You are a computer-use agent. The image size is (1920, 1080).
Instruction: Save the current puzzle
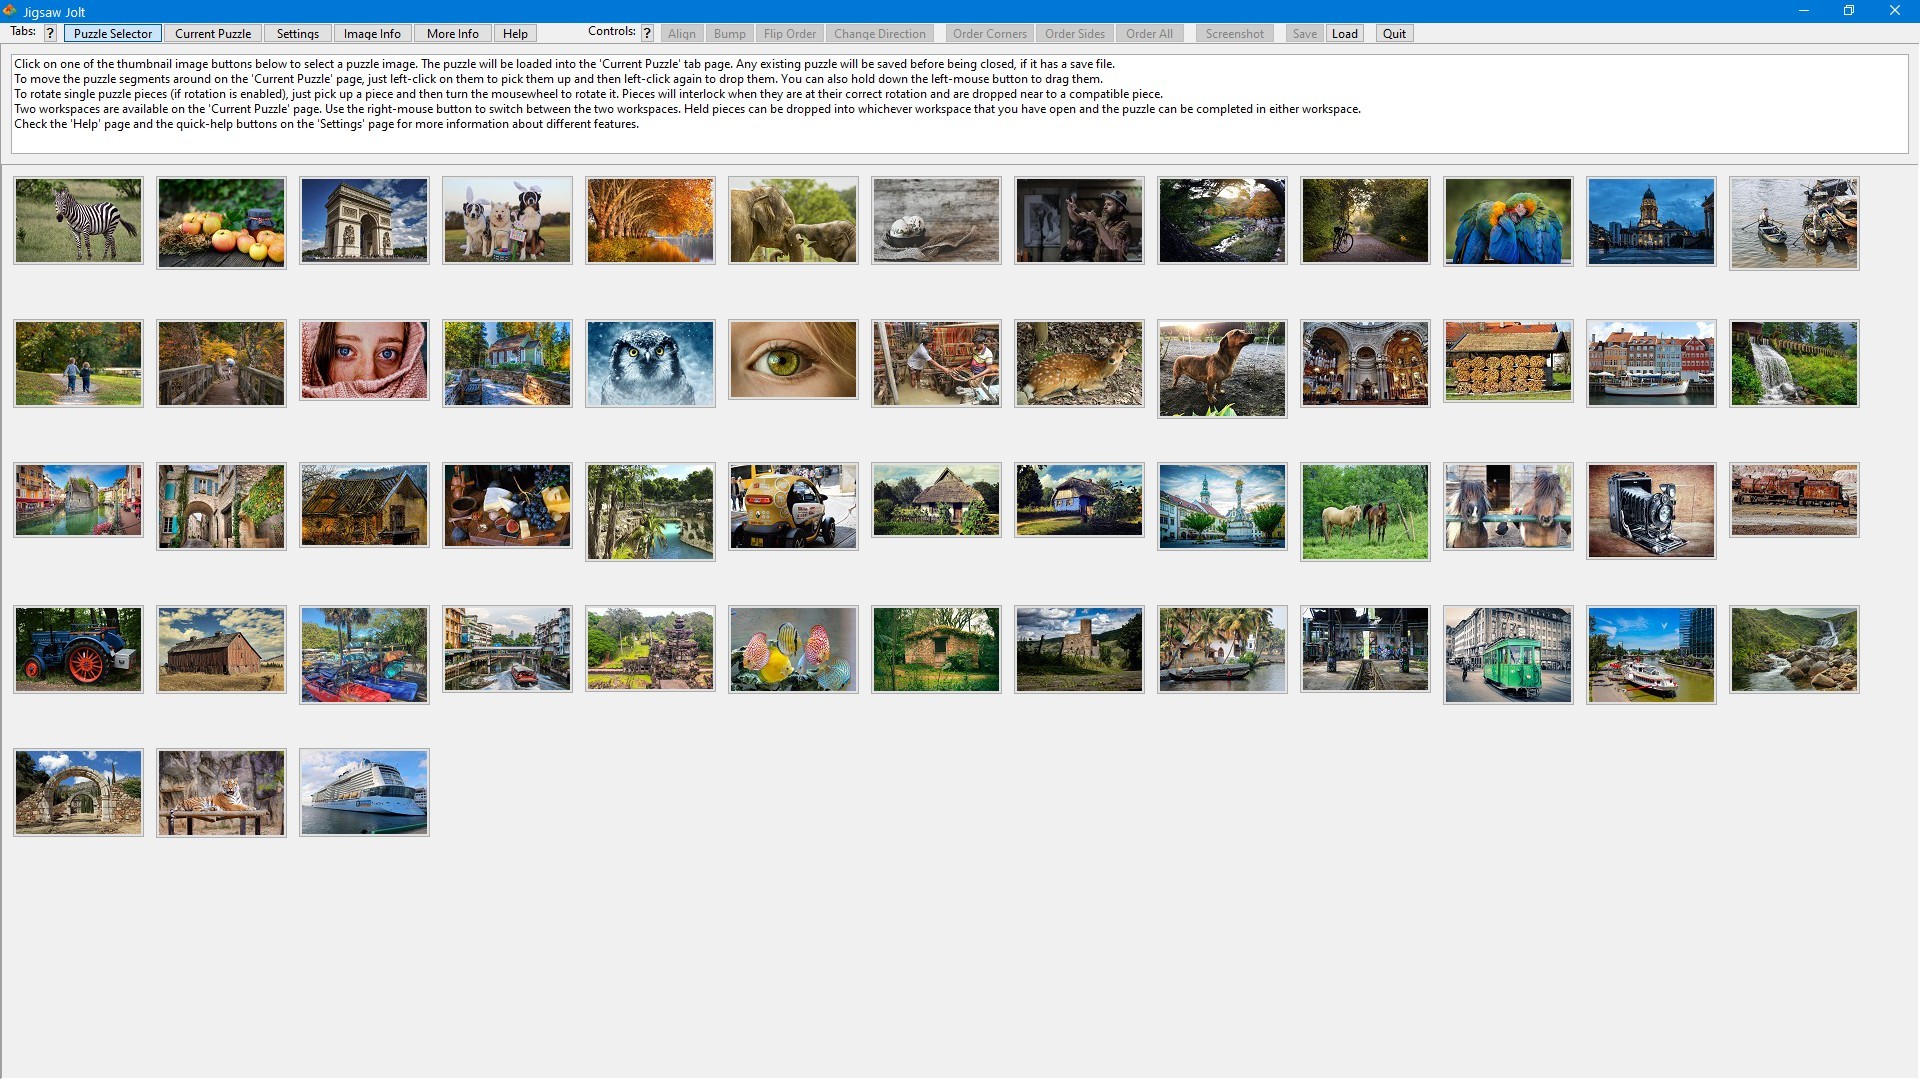pos(1303,33)
